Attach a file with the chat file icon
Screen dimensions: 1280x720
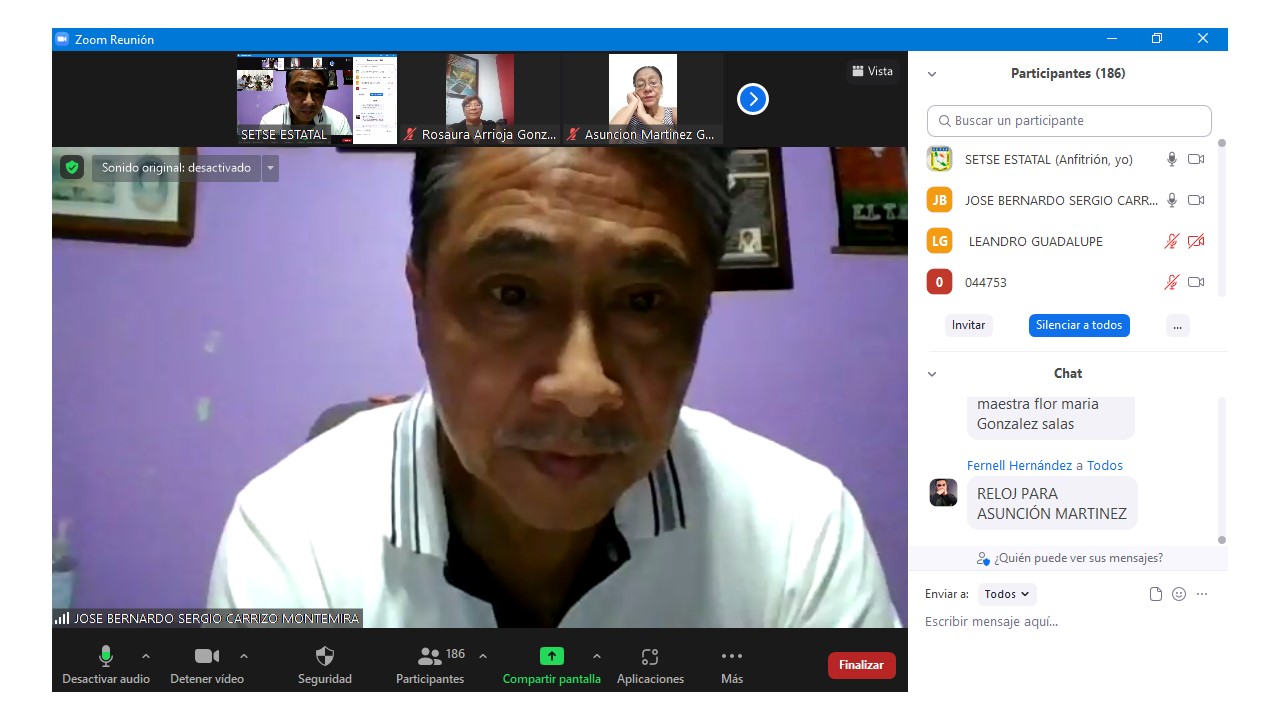point(1156,594)
